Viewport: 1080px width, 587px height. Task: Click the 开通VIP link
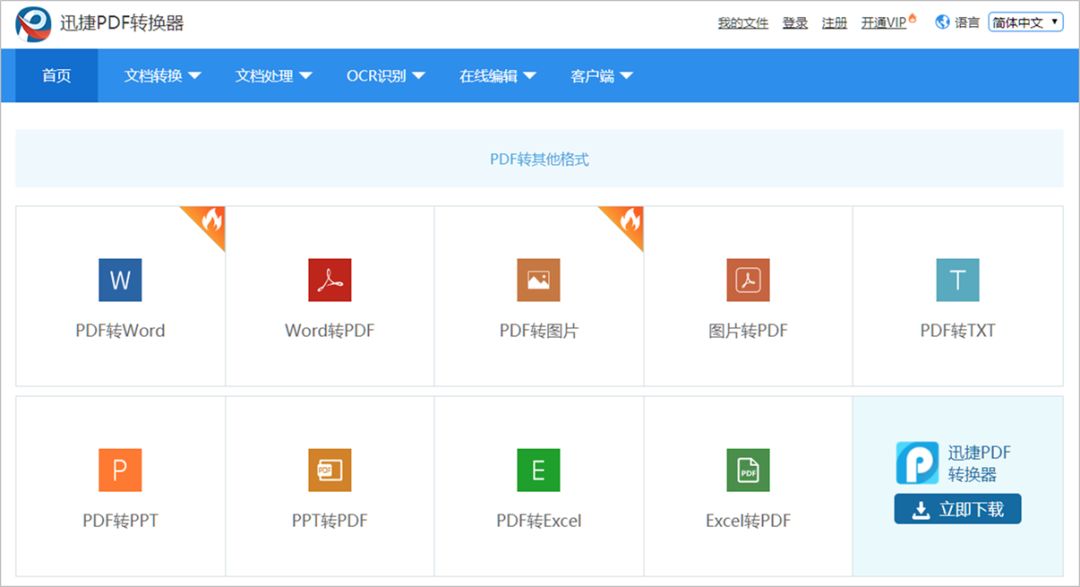click(x=884, y=23)
